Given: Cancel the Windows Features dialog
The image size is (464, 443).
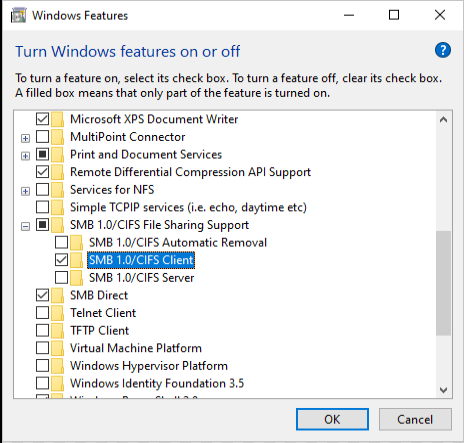Looking at the screenshot, I should click(x=415, y=419).
